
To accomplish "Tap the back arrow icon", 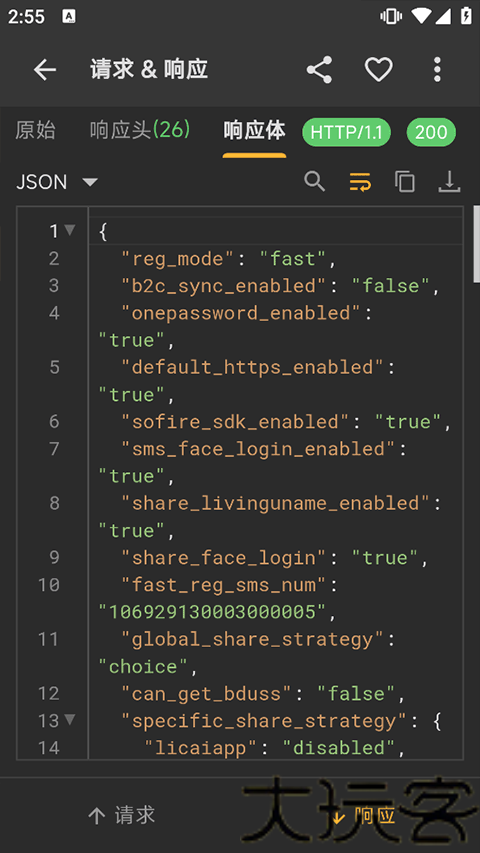I will click(x=45, y=70).
